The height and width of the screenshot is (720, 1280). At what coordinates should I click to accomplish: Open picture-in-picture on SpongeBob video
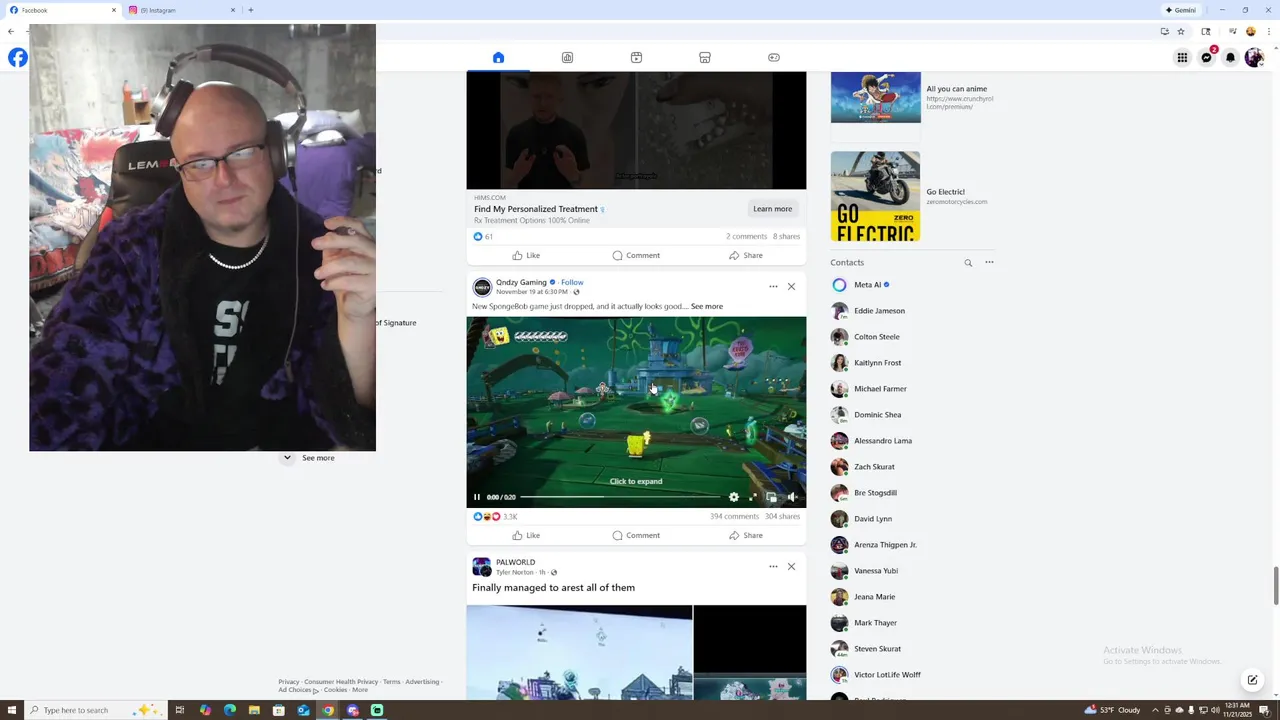(771, 497)
